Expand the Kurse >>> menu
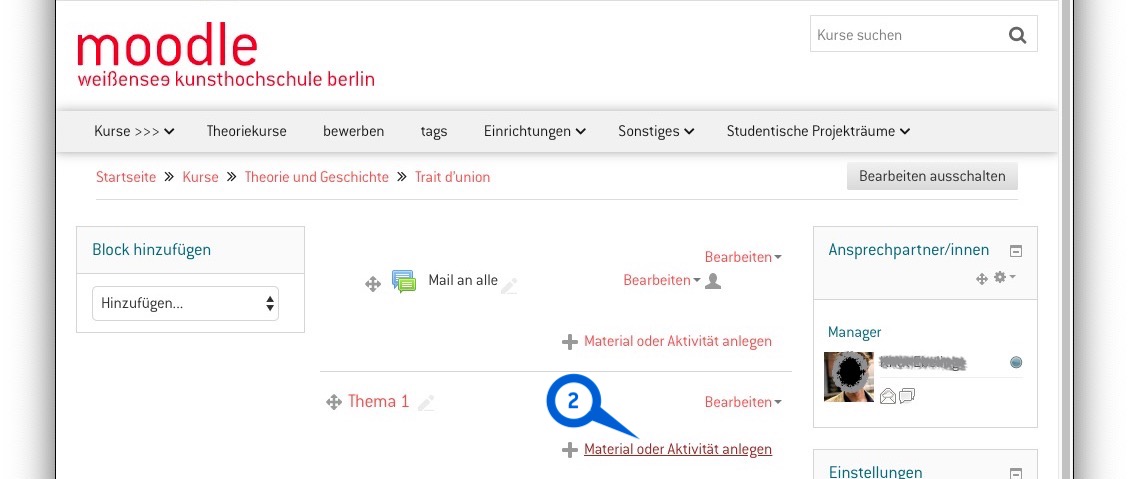 134,131
